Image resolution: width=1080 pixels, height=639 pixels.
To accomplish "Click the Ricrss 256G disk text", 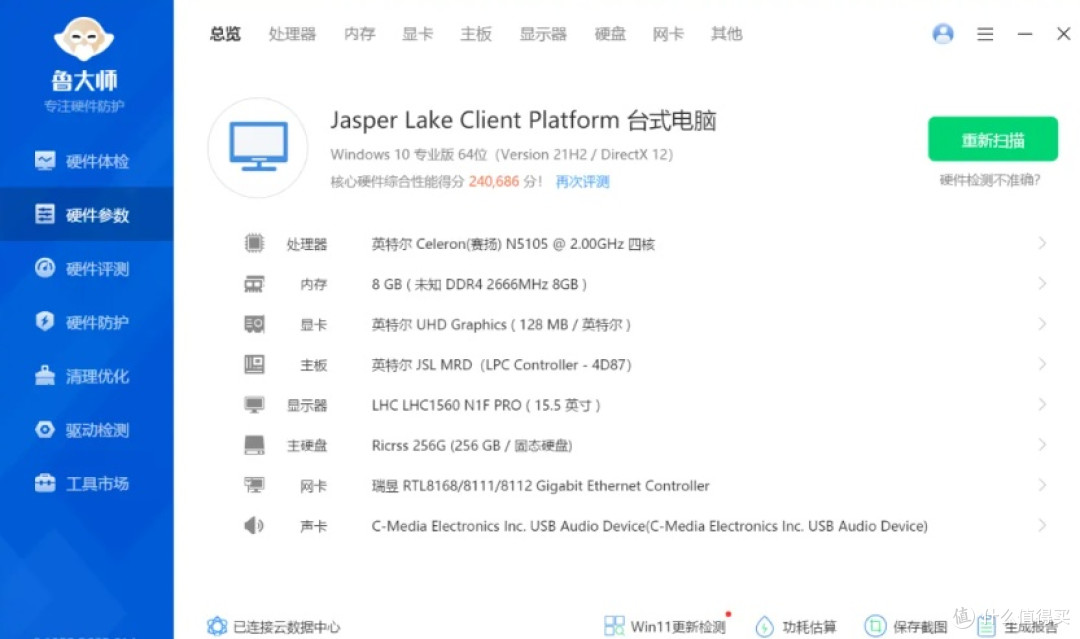I will pyautogui.click(x=472, y=446).
